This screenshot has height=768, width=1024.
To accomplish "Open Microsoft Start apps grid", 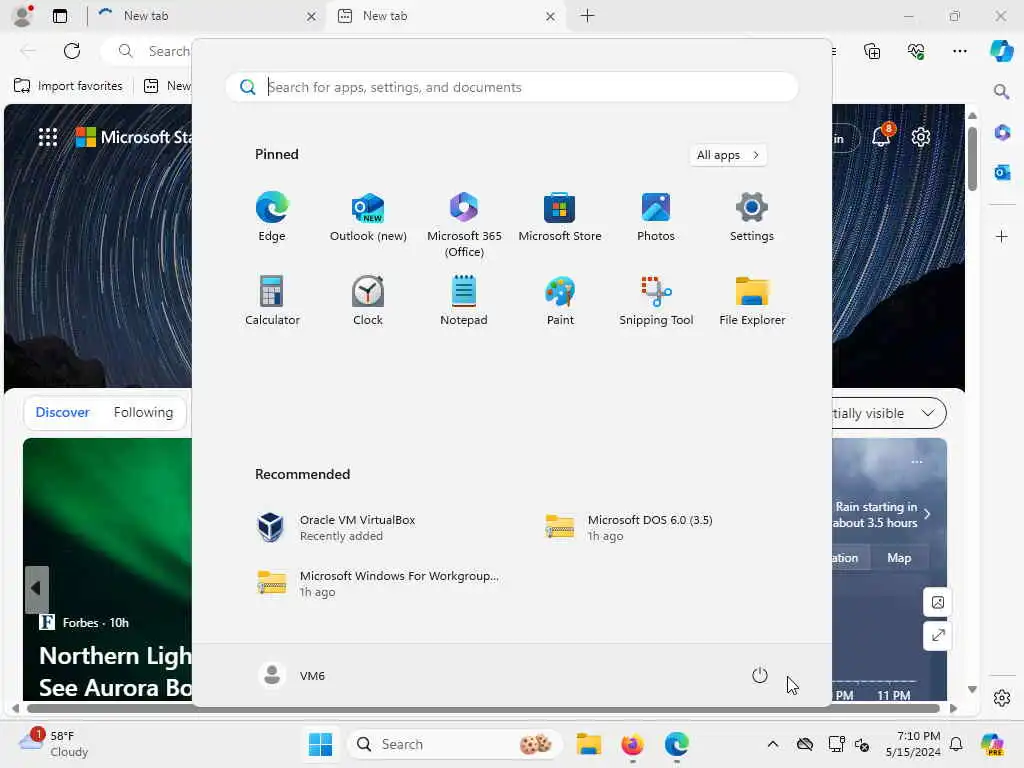I will point(48,137).
